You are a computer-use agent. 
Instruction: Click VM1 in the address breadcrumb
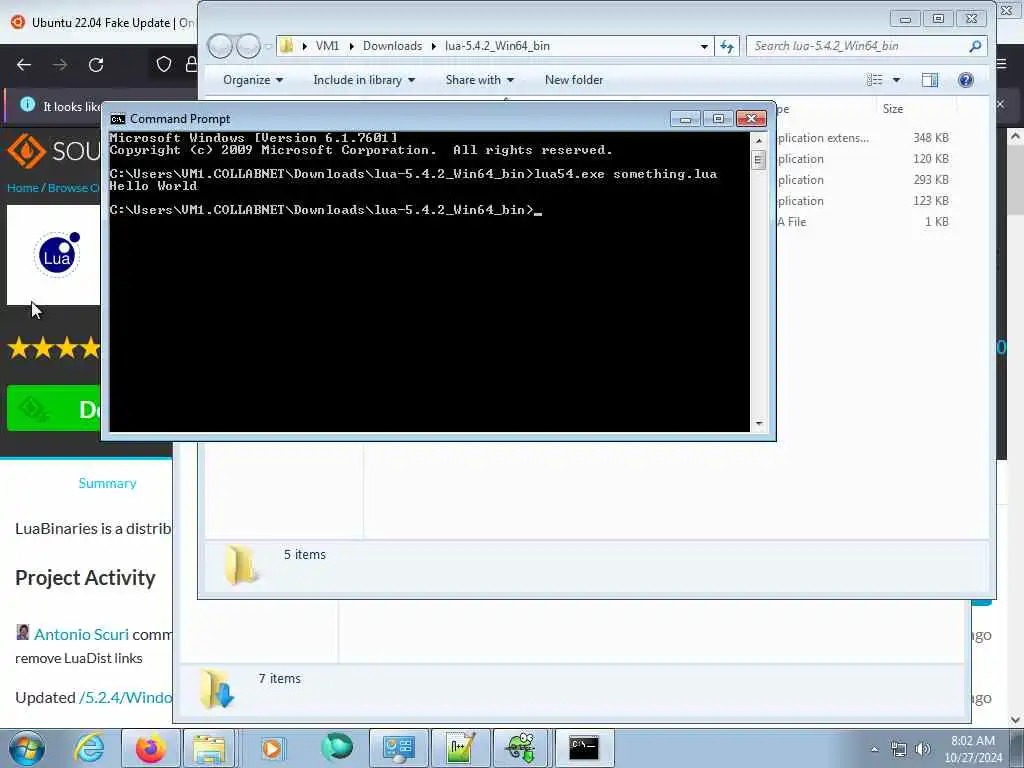pos(327,46)
